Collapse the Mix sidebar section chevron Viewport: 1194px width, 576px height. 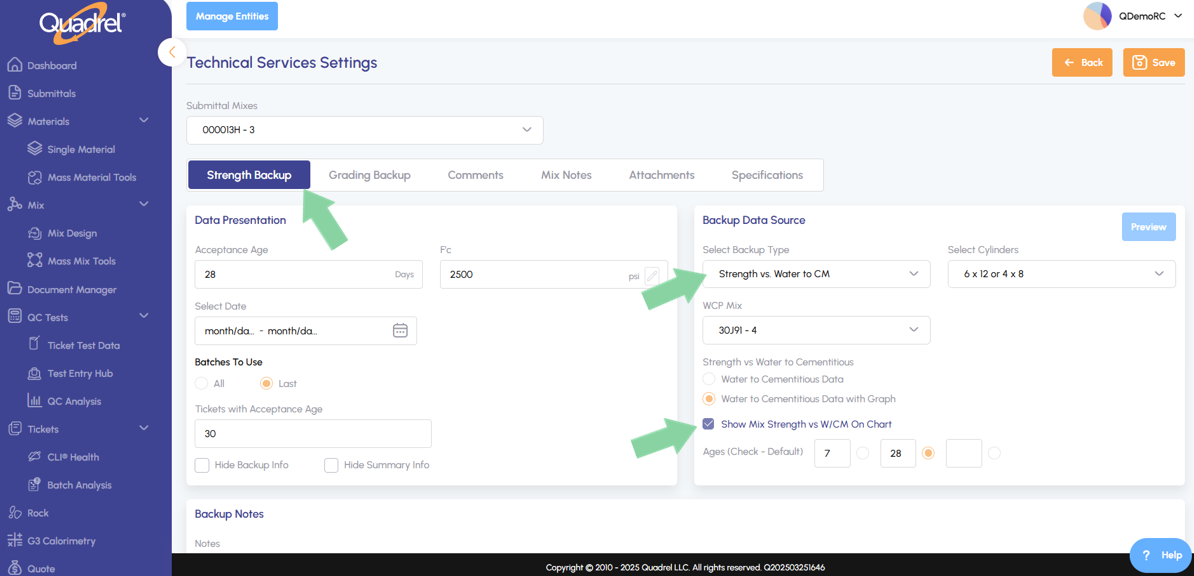(x=144, y=204)
